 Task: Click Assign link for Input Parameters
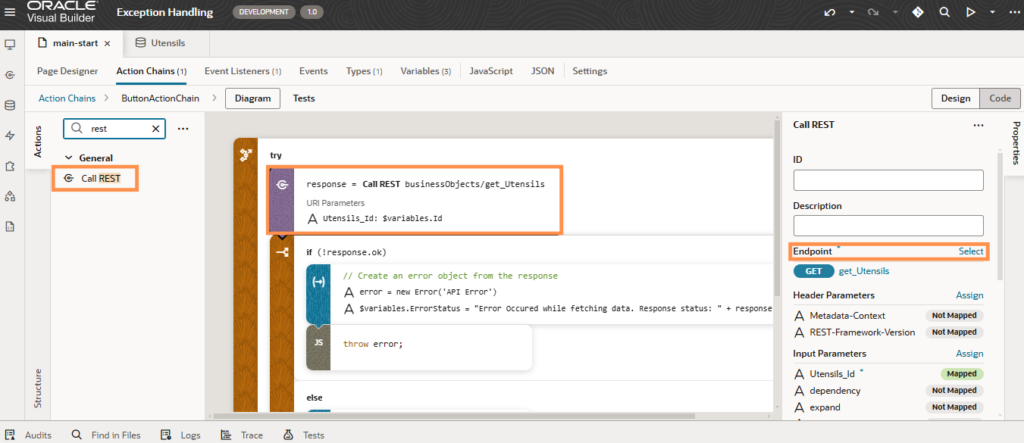[969, 353]
